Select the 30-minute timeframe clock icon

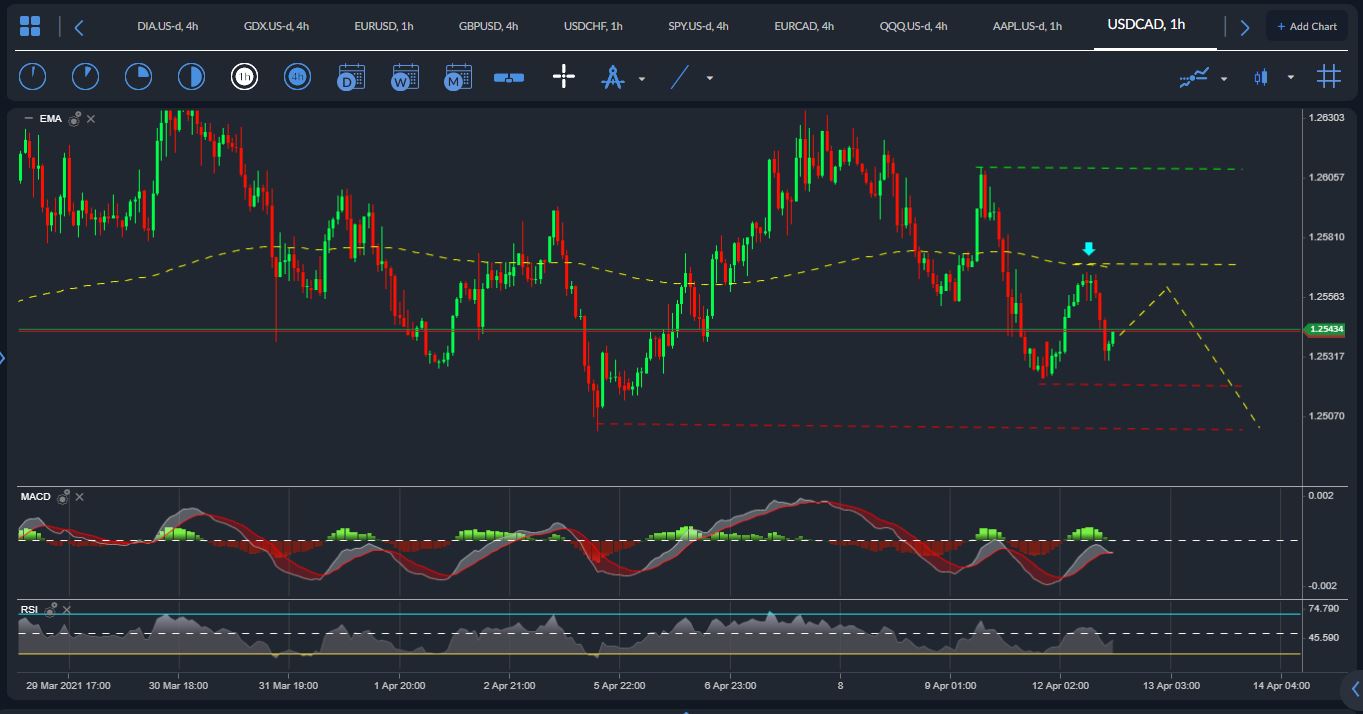point(191,76)
